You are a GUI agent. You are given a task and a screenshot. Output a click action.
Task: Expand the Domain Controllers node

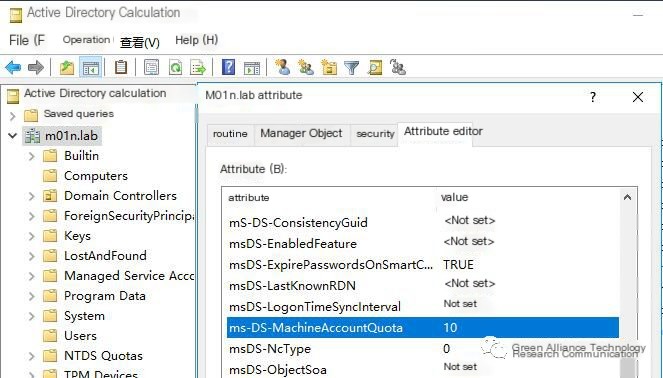pyautogui.click(x=31, y=196)
